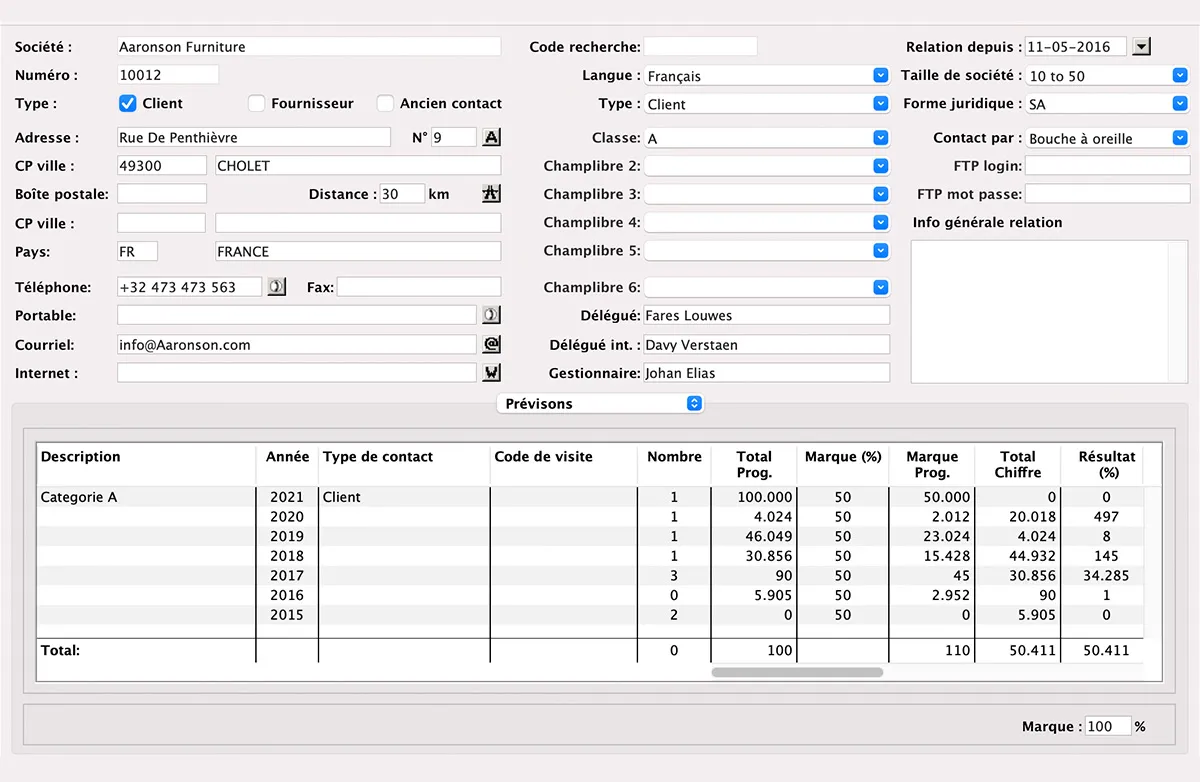Click the route distance icon next to km
The width and height of the screenshot is (1200, 782).
coord(491,194)
